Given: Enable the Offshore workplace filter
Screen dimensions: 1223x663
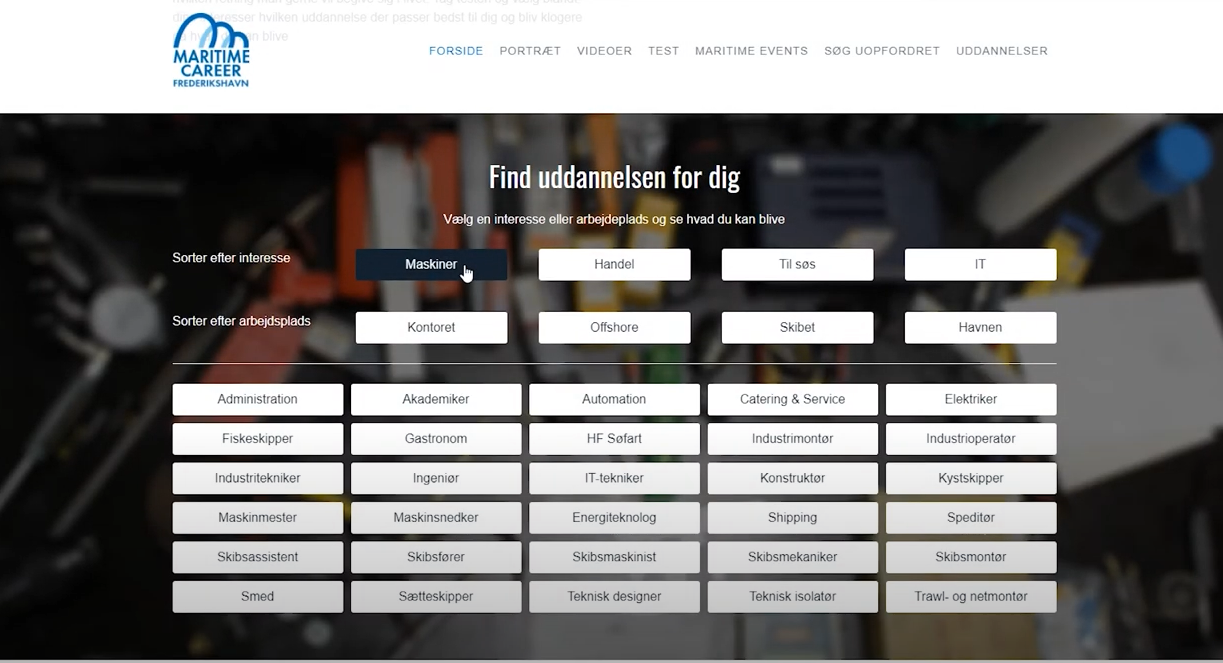Looking at the screenshot, I should pyautogui.click(x=614, y=328).
